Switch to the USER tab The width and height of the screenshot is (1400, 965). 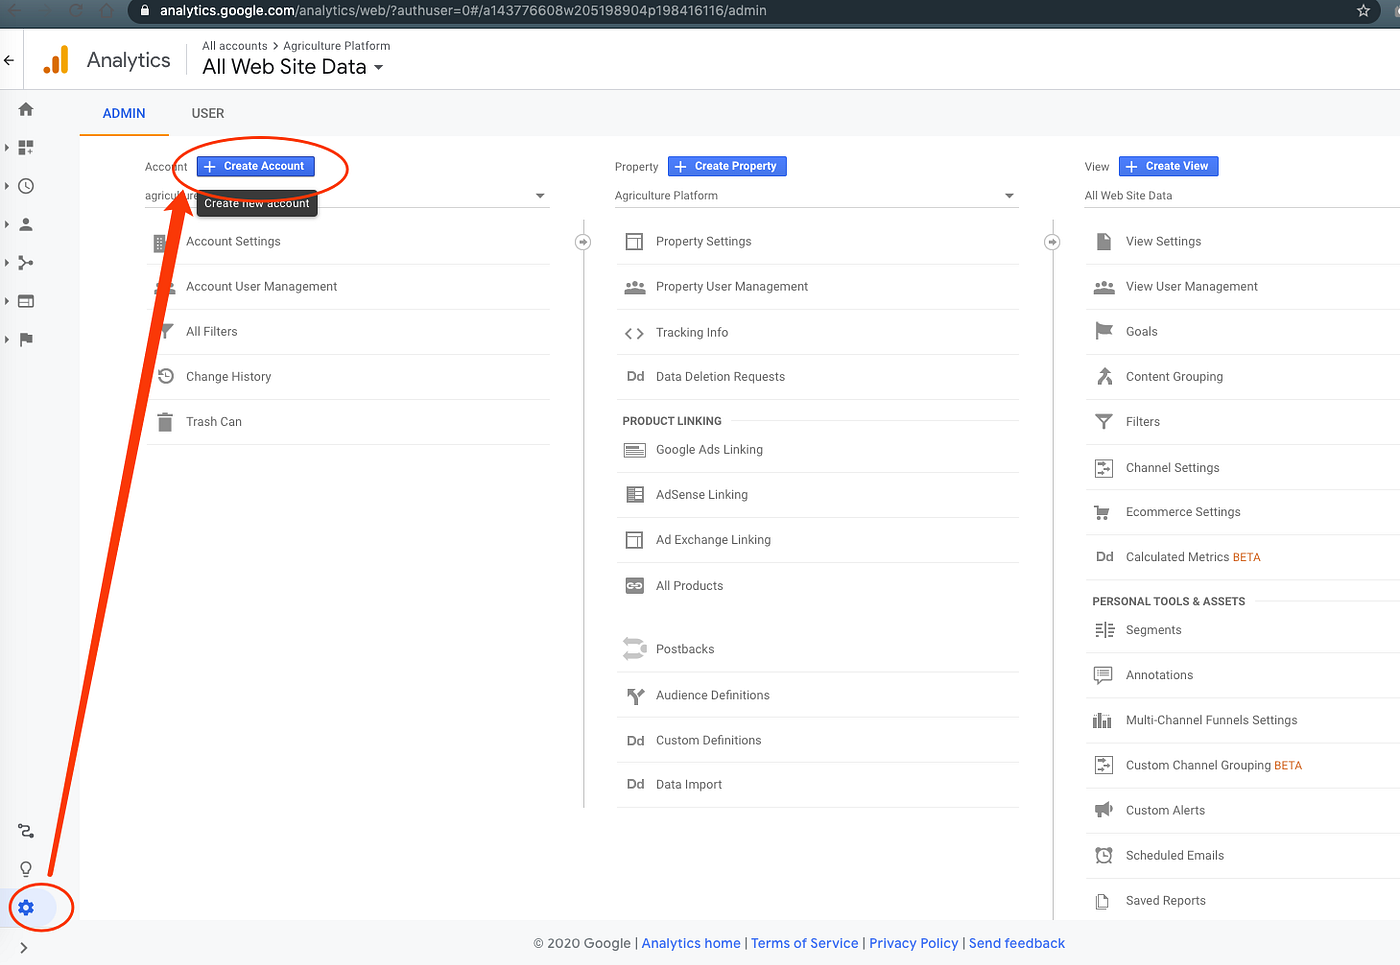pyautogui.click(x=208, y=113)
